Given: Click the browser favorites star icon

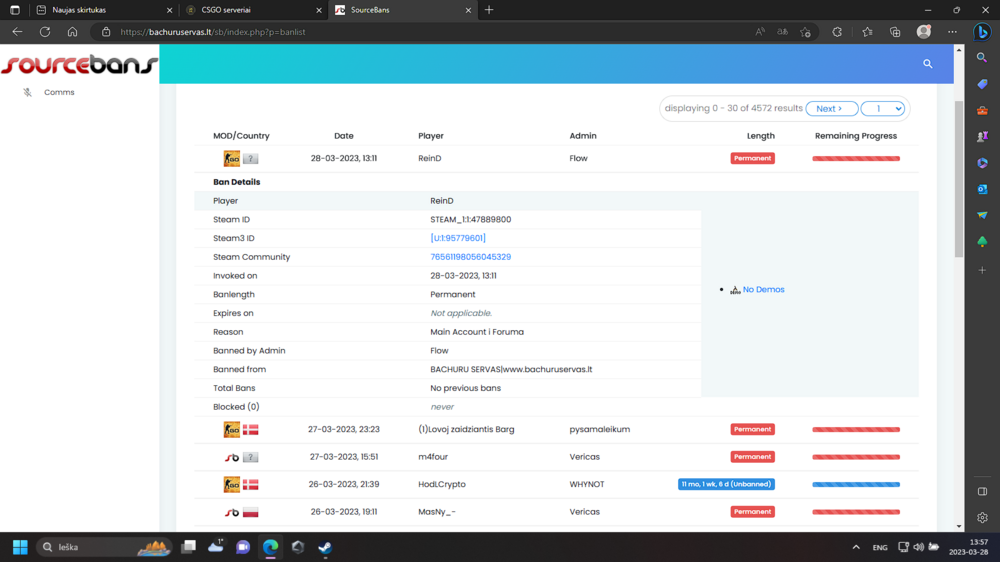Looking at the screenshot, I should pos(867,32).
